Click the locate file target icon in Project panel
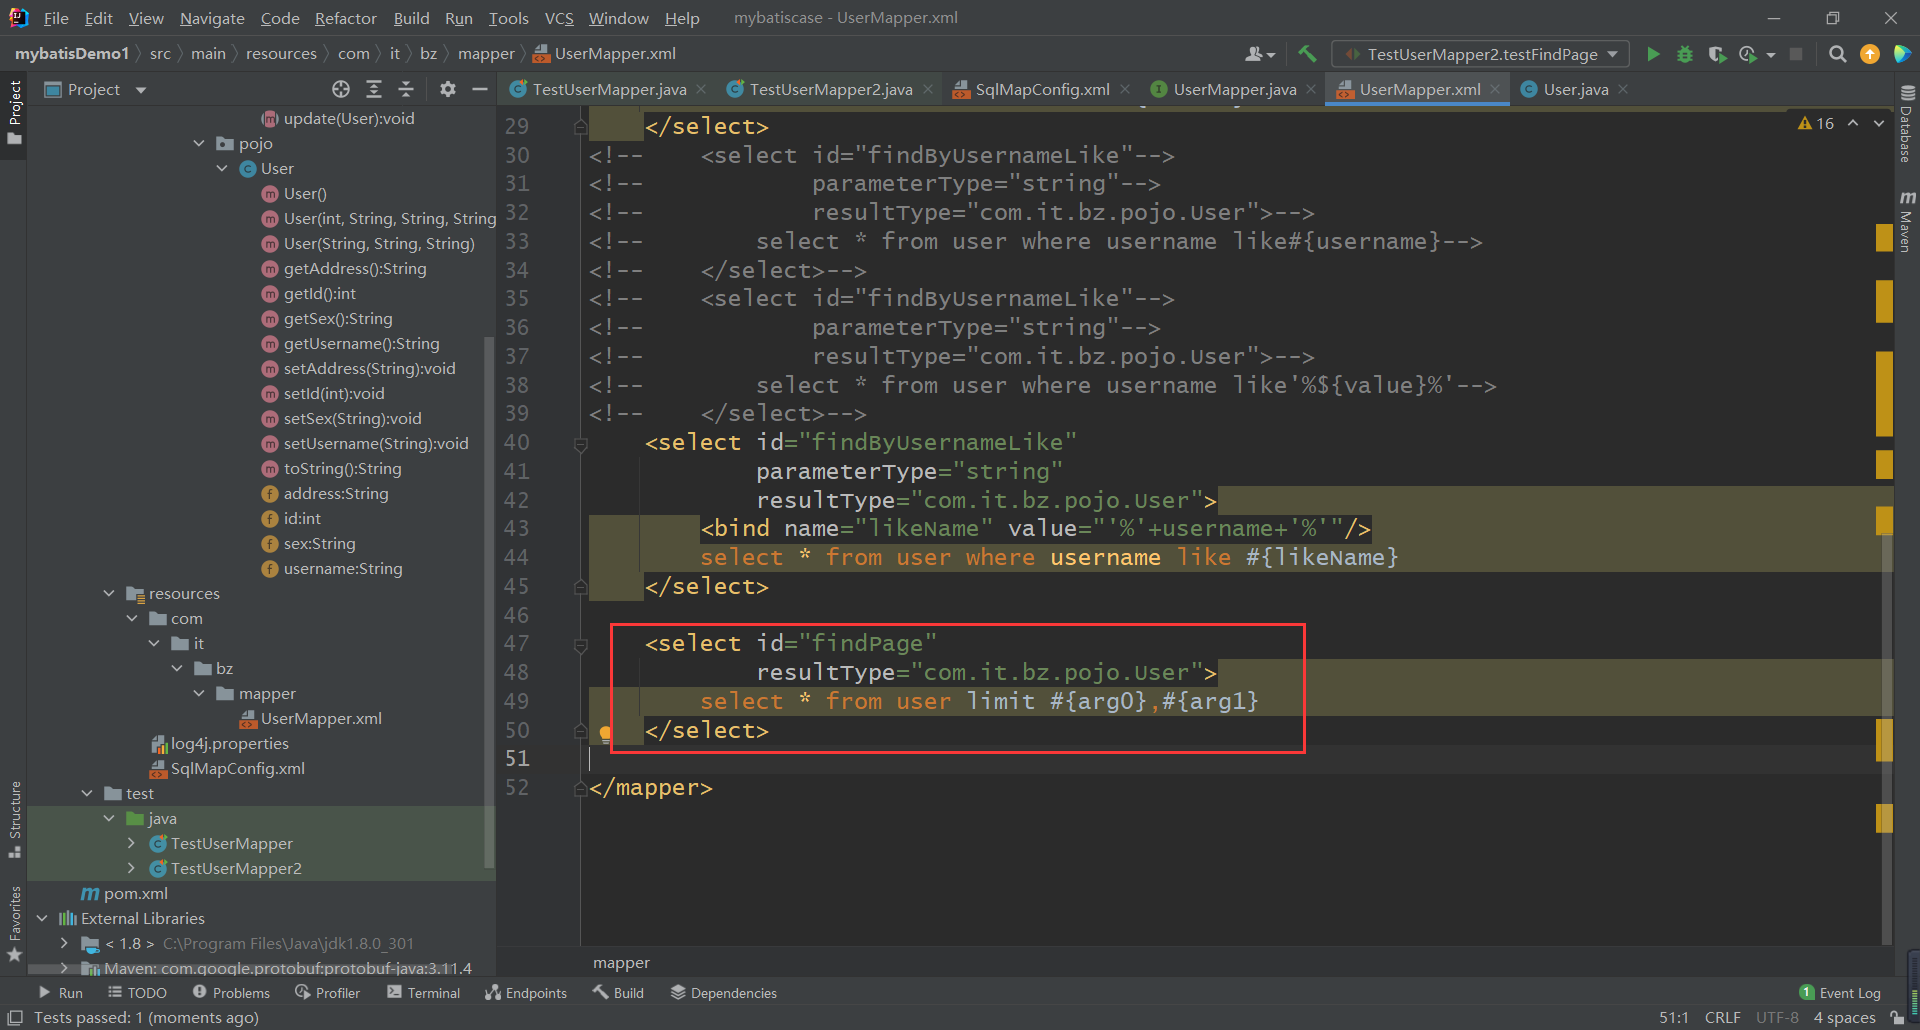Screen dimensions: 1920x1030 click(x=341, y=90)
